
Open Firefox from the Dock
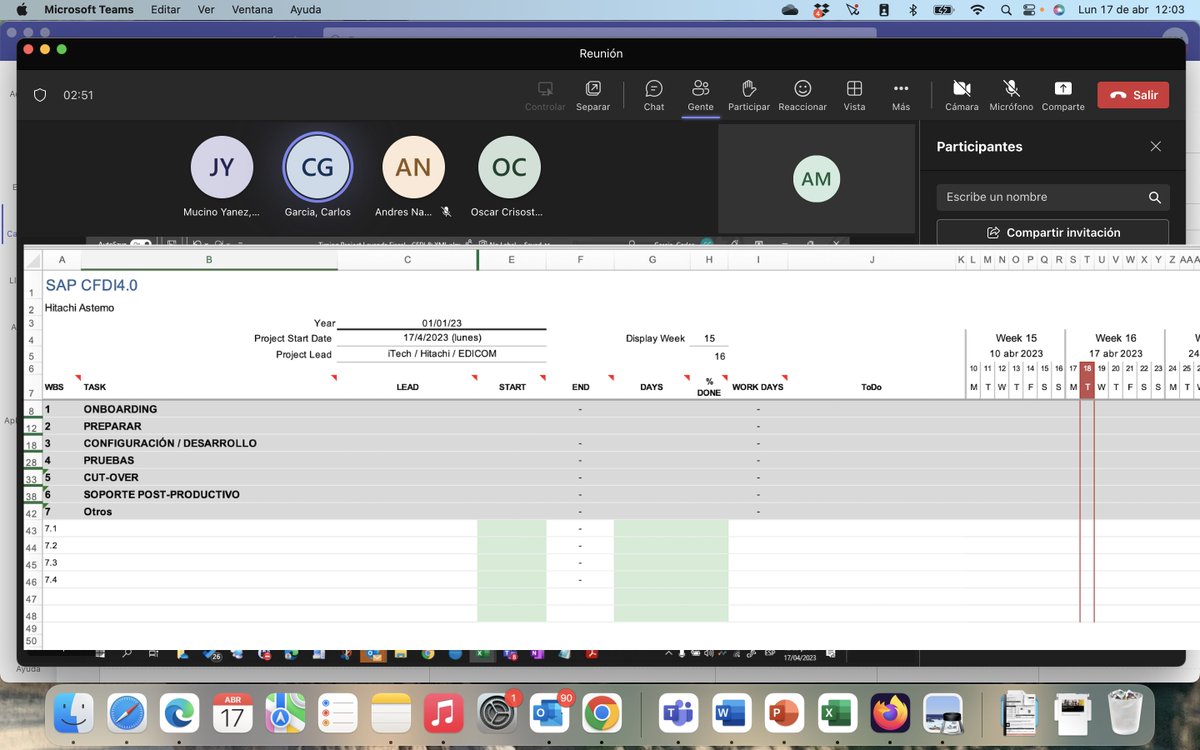tap(890, 714)
